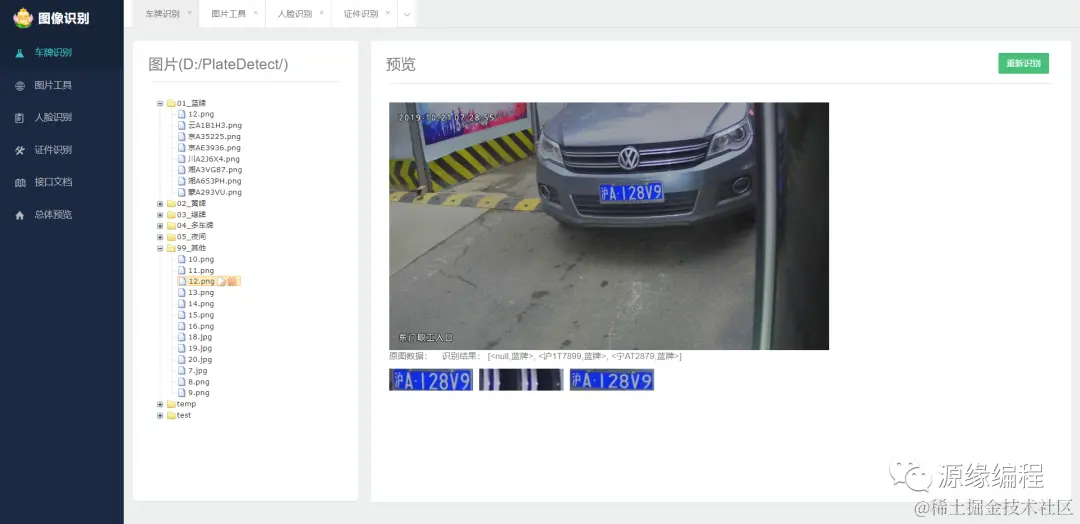Click the striped middle plate crop thumbnail

(x=521, y=380)
